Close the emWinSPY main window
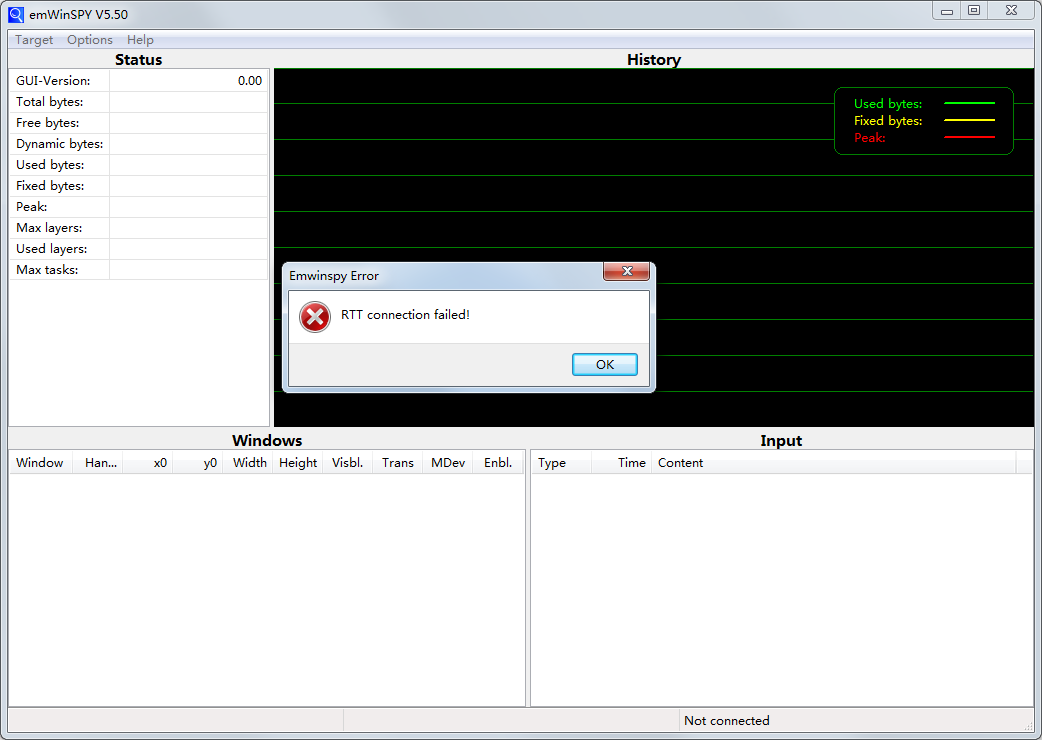This screenshot has width=1042, height=740. click(x=1011, y=11)
